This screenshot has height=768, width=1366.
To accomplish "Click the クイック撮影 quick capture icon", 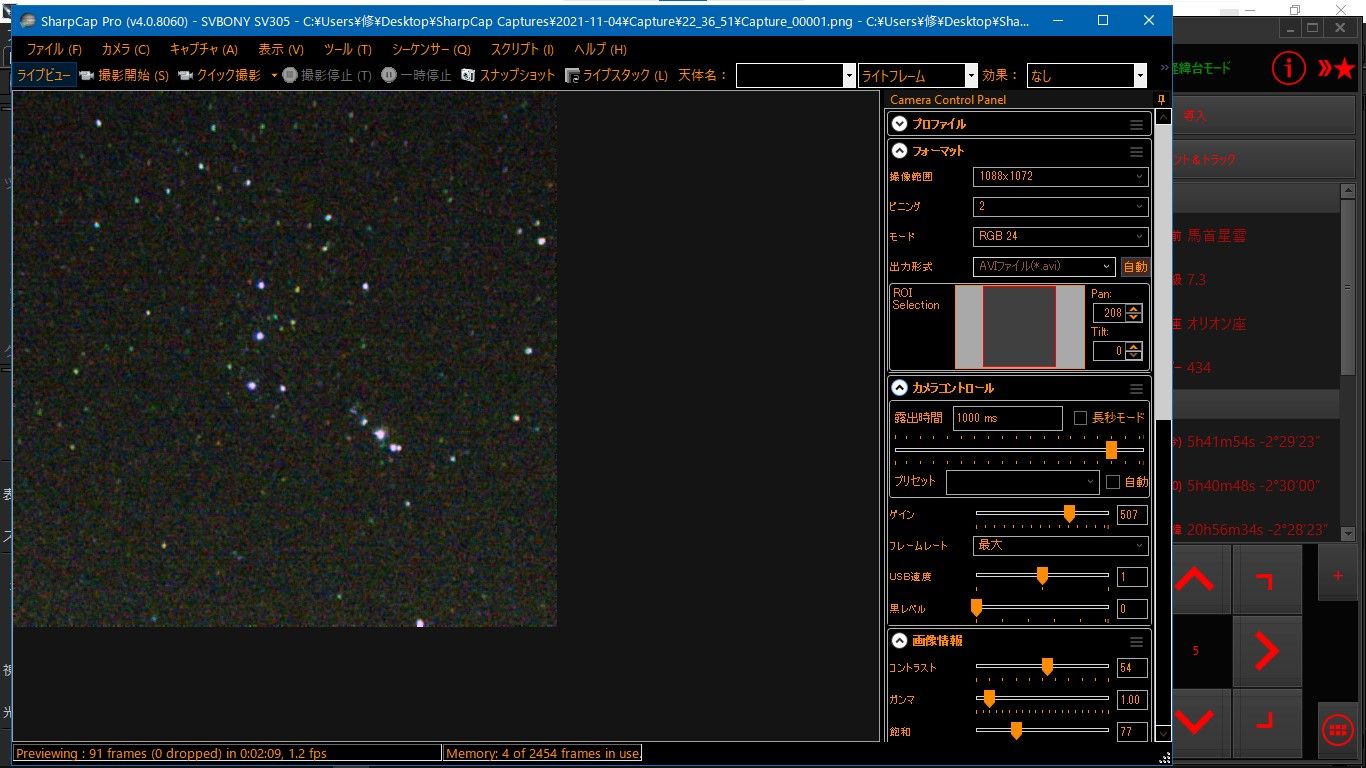I will [x=185, y=76].
